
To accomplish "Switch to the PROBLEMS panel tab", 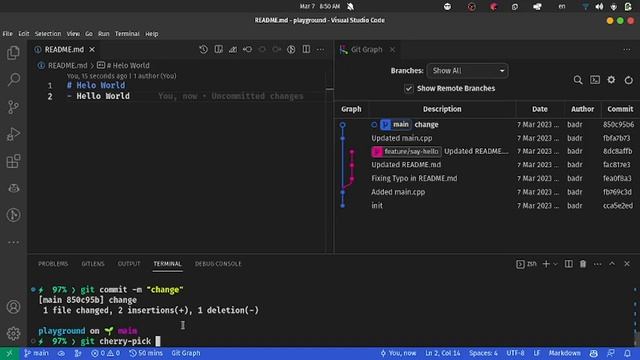I will (53, 264).
